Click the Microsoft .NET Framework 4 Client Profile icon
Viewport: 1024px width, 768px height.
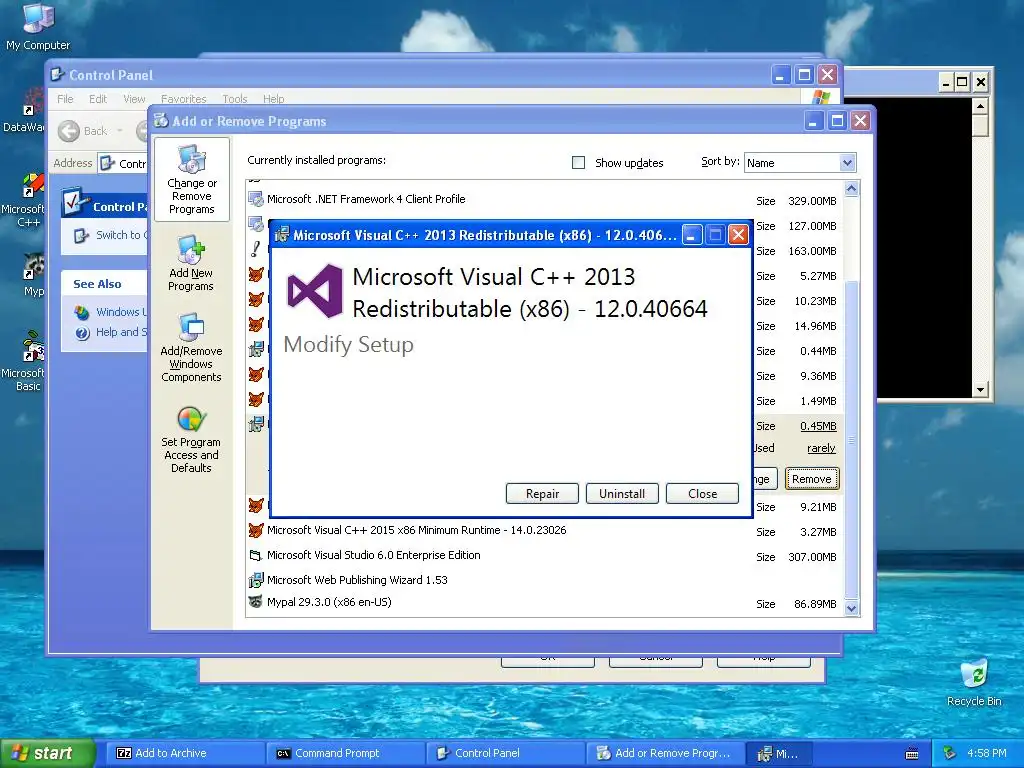[x=256, y=199]
